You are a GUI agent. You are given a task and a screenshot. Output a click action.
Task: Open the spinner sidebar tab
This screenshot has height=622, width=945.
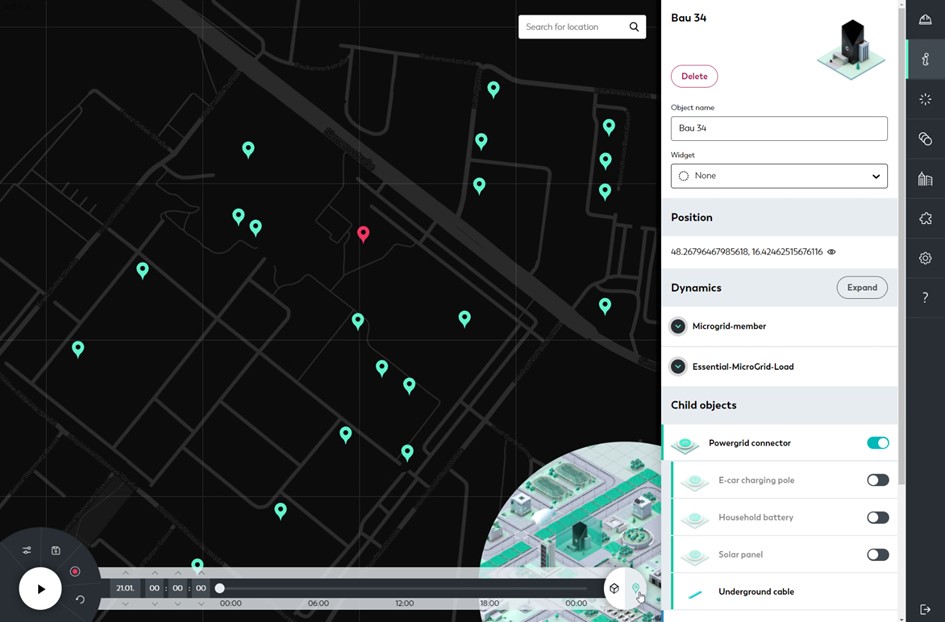tap(925, 99)
